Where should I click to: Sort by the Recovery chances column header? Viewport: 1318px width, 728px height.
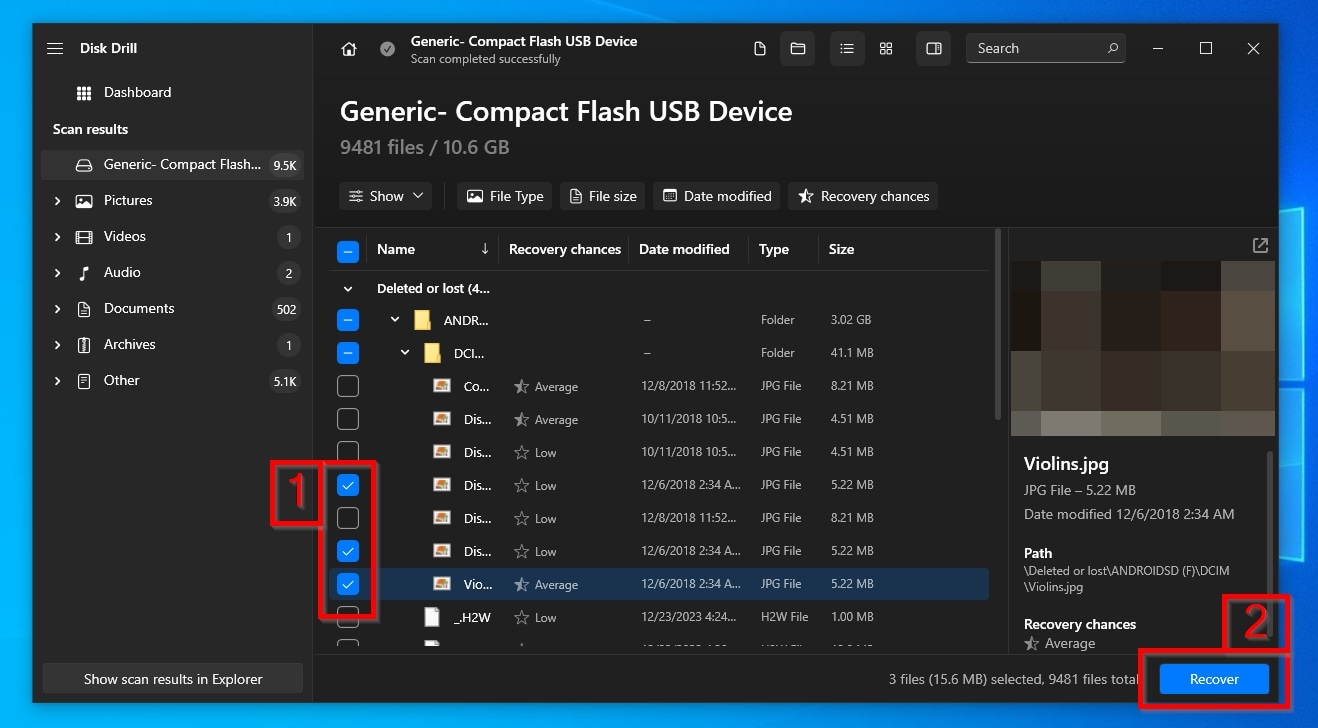pos(565,249)
